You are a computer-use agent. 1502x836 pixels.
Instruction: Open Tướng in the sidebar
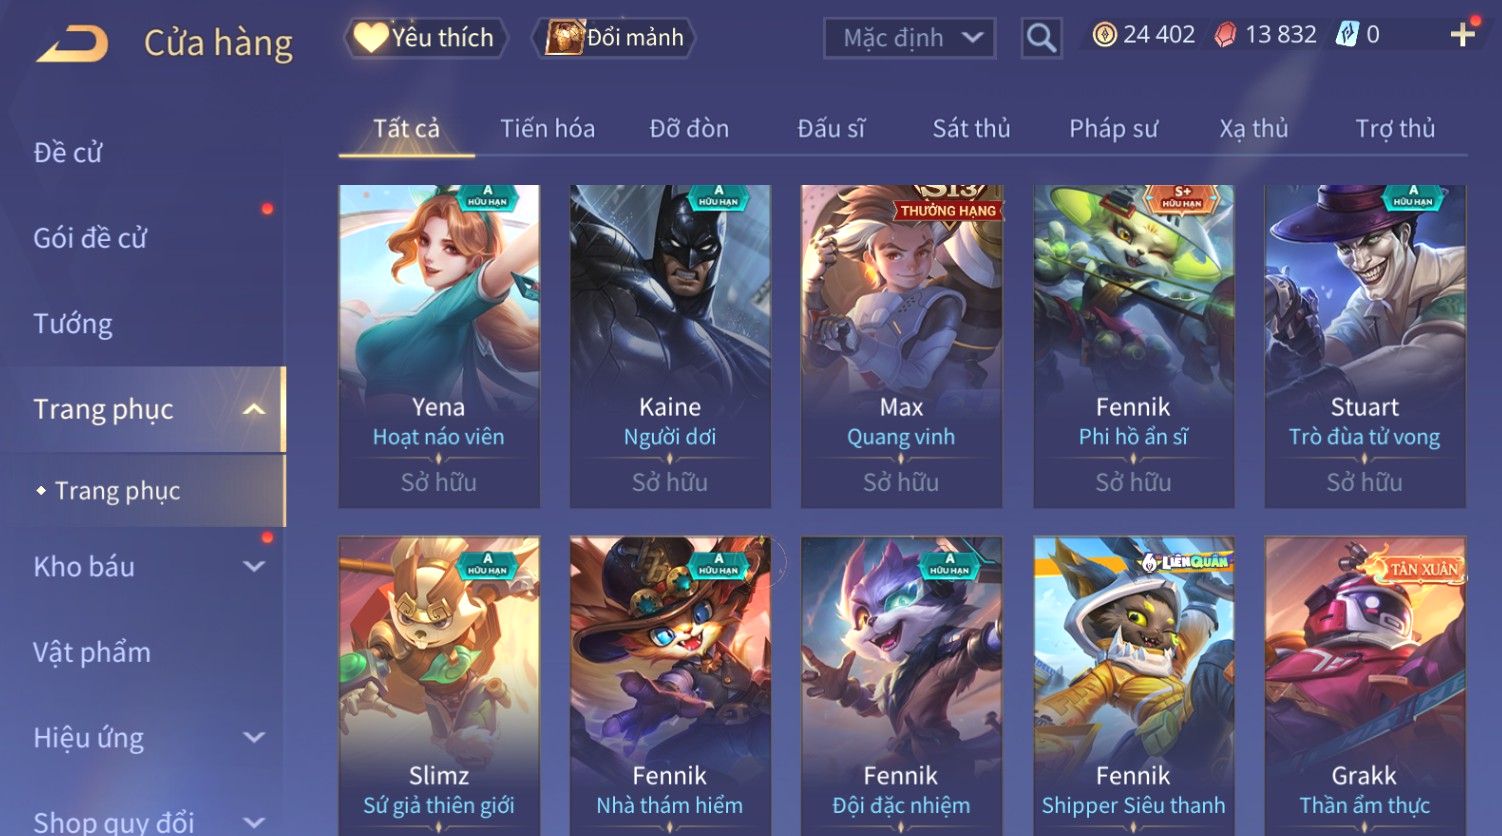click(x=73, y=324)
